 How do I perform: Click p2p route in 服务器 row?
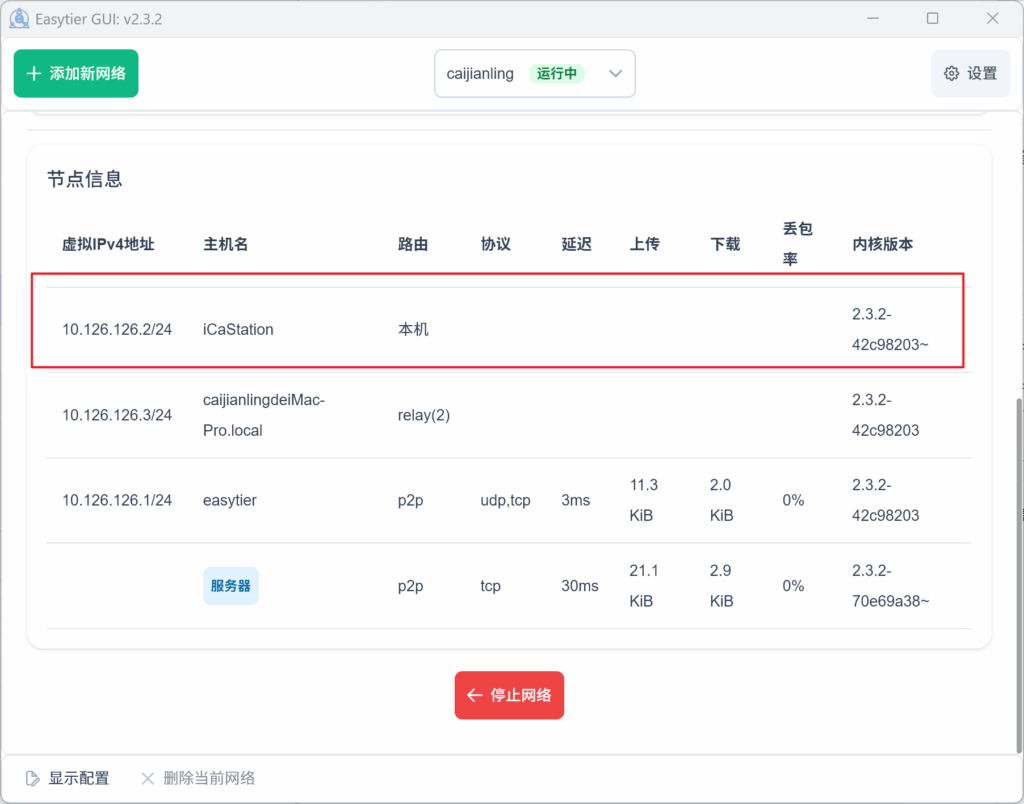411,586
